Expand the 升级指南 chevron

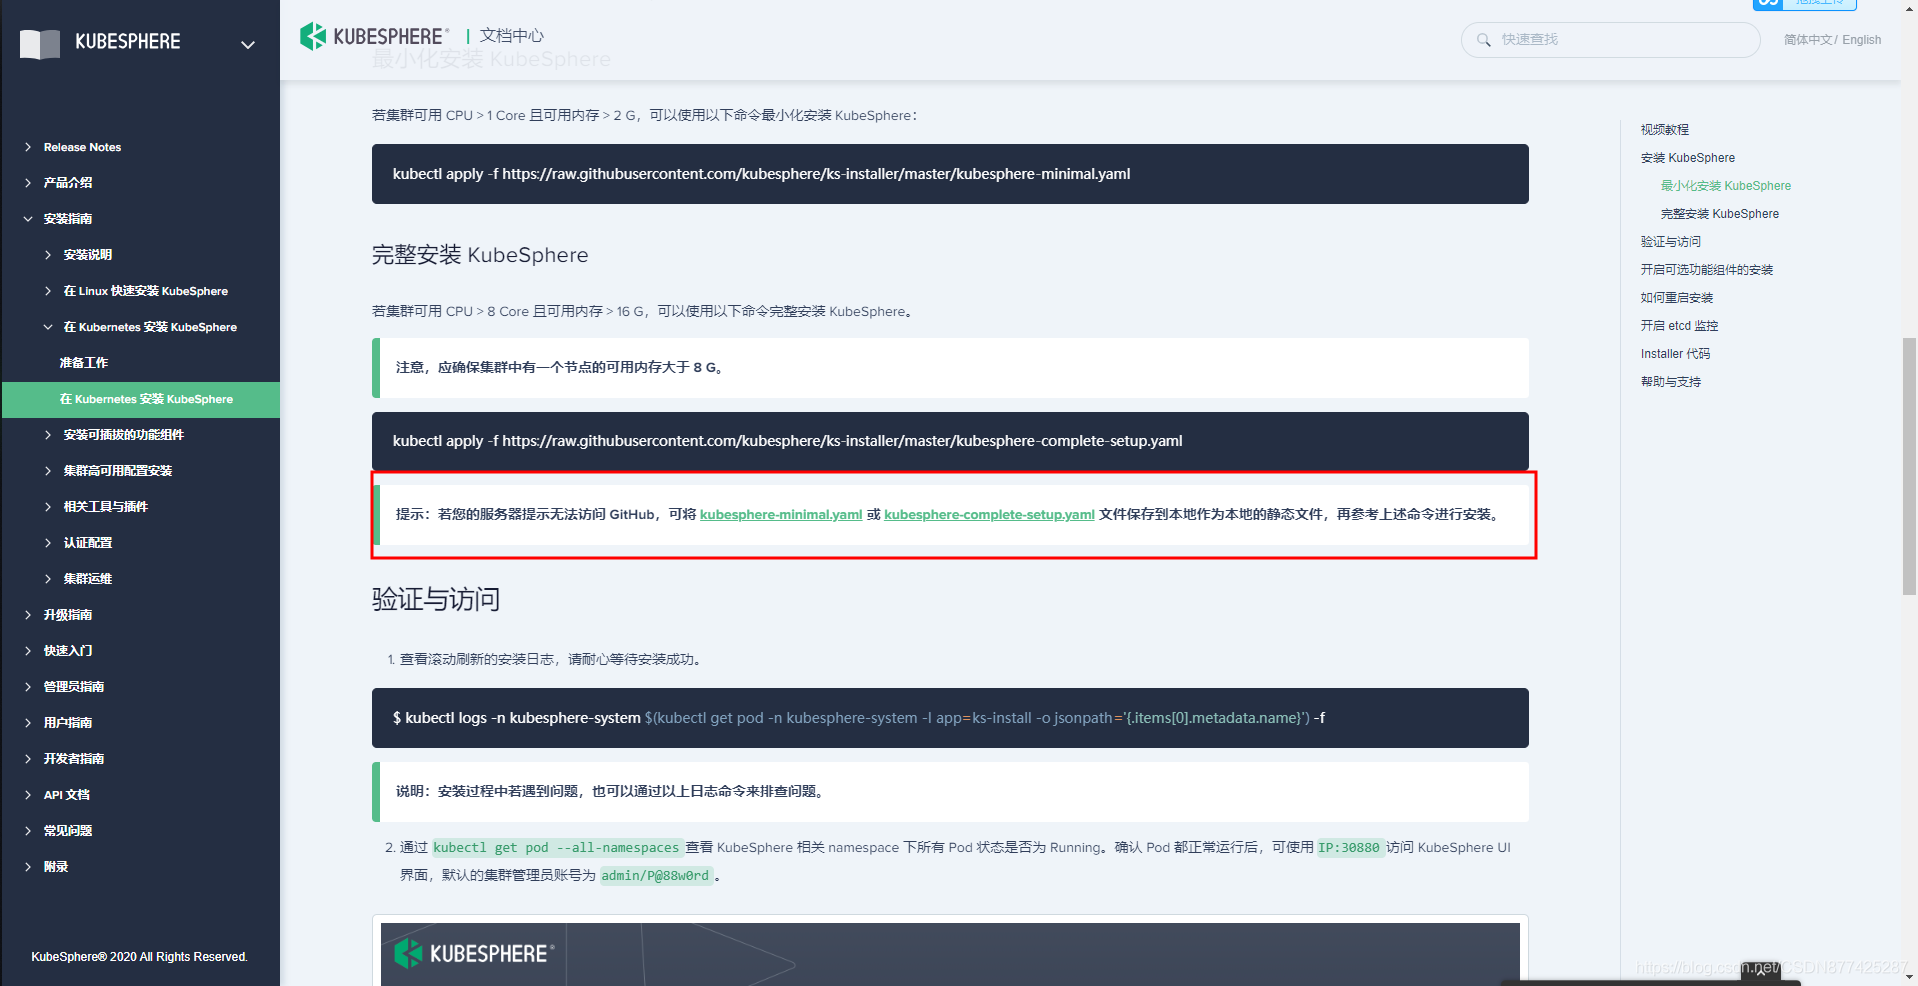point(28,615)
